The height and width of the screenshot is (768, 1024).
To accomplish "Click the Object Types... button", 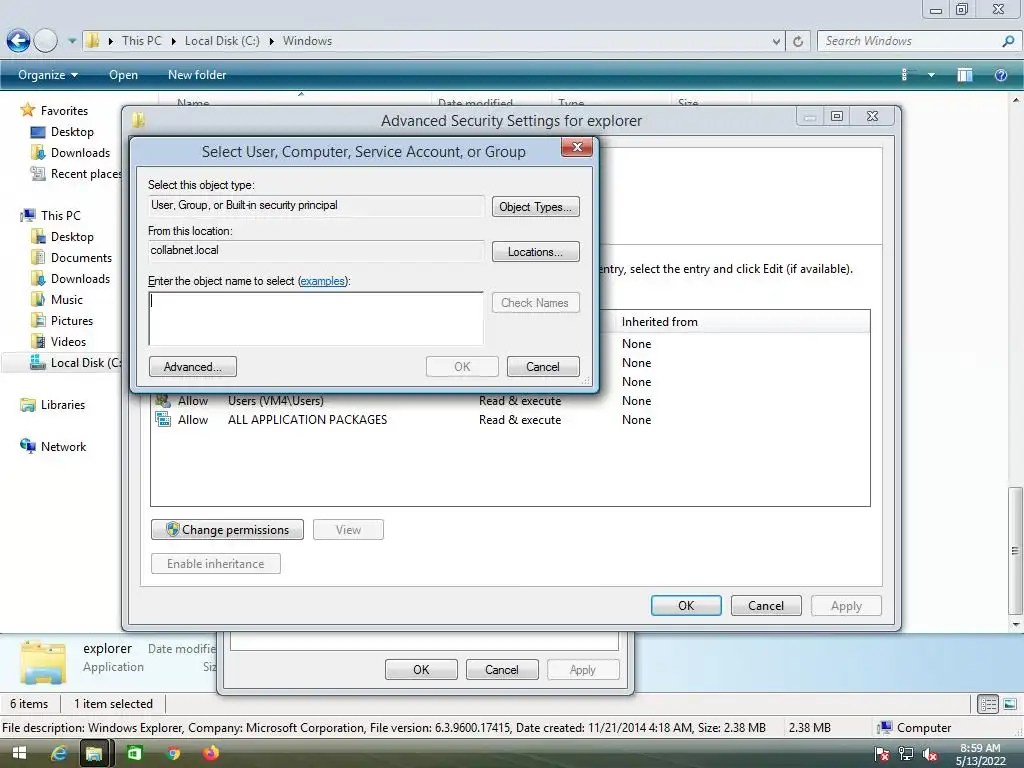I will 536,207.
